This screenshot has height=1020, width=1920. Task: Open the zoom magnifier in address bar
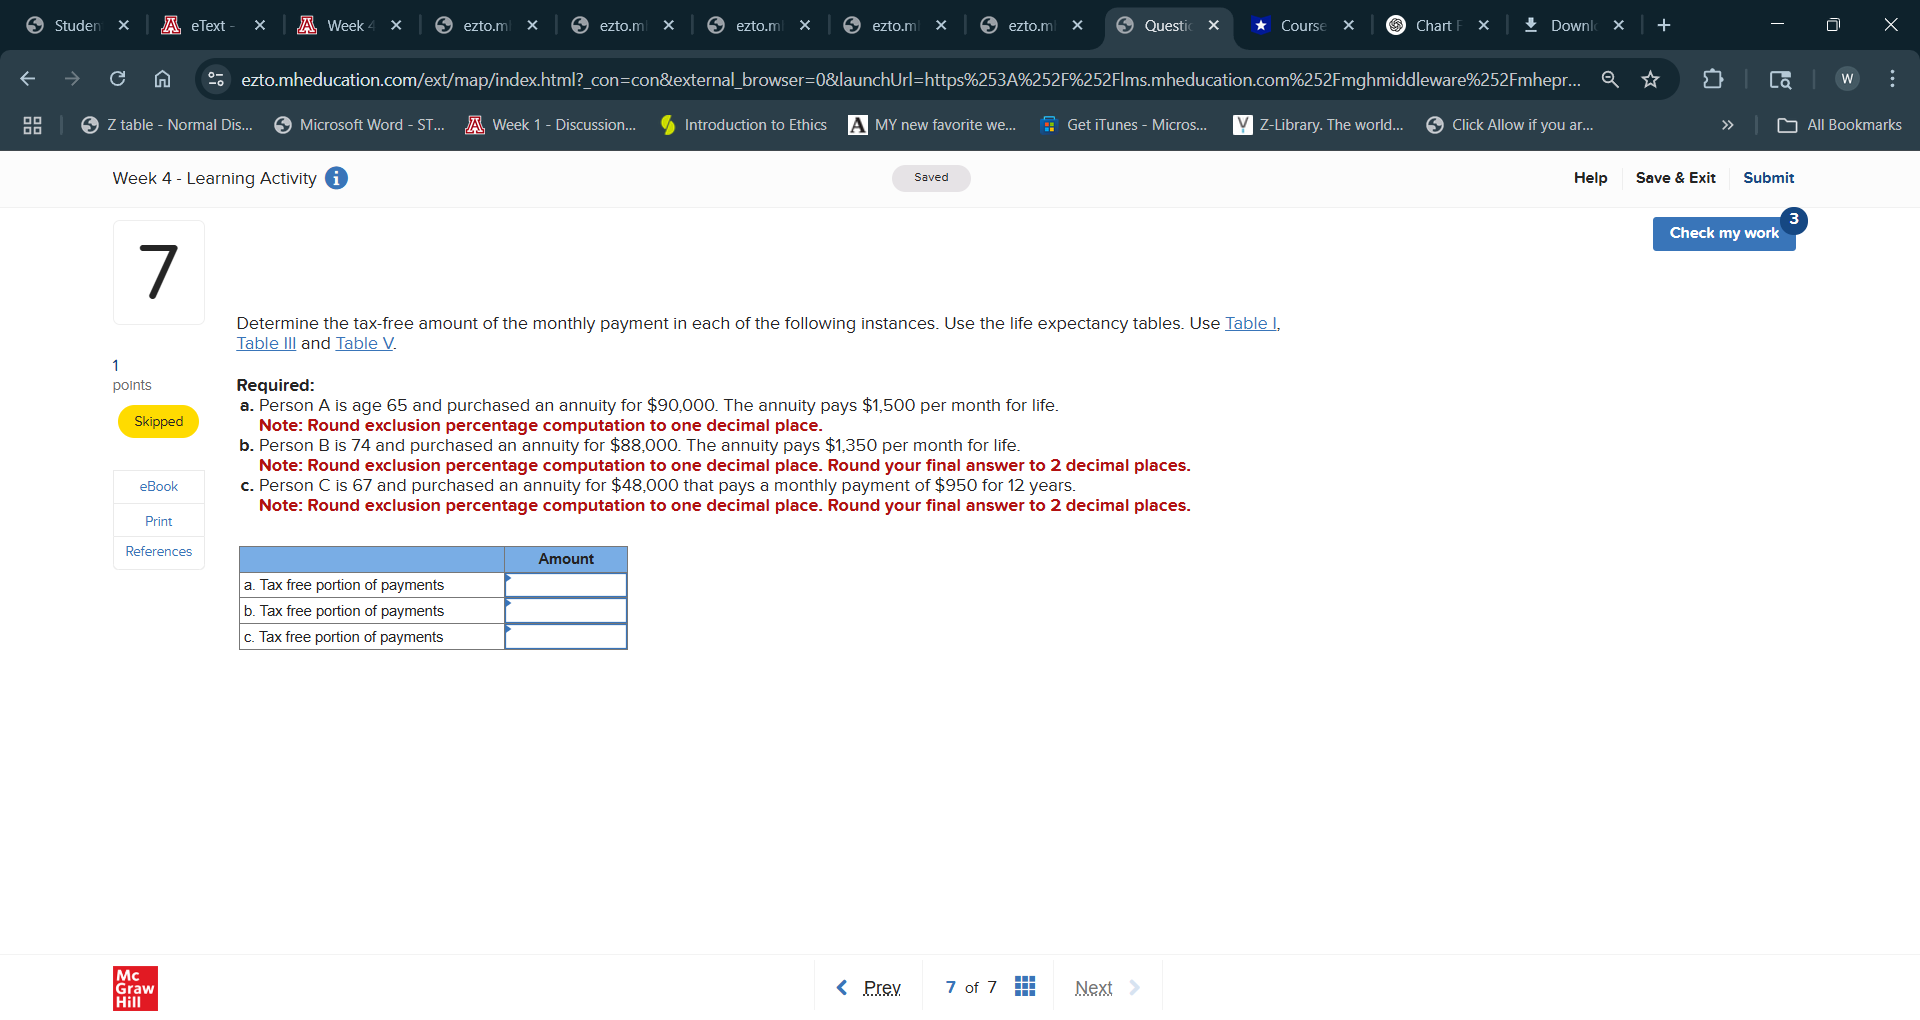pyautogui.click(x=1610, y=79)
